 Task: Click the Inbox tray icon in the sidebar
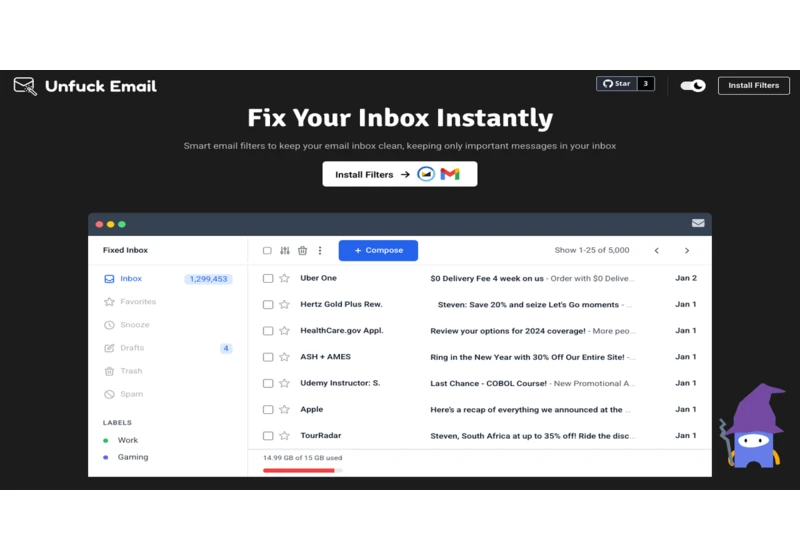[x=109, y=279]
